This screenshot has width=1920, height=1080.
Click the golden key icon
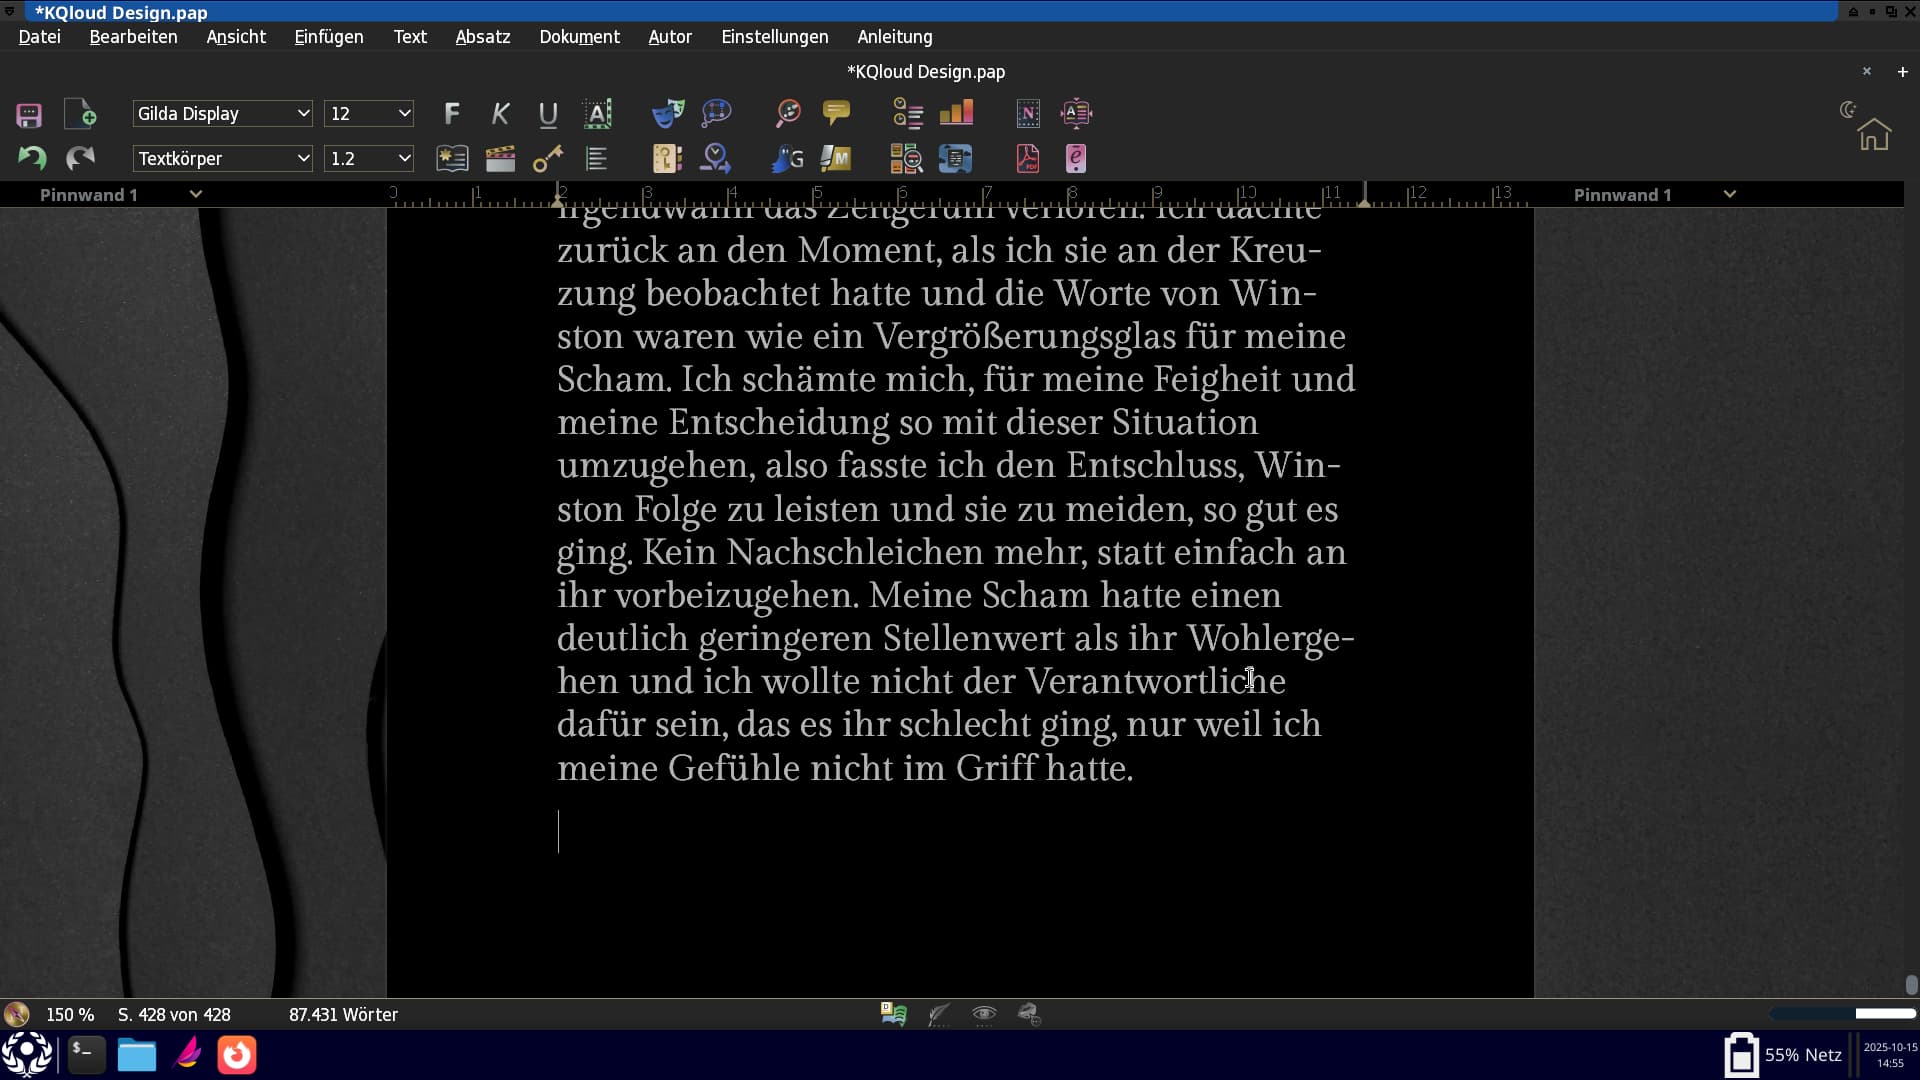click(x=548, y=158)
